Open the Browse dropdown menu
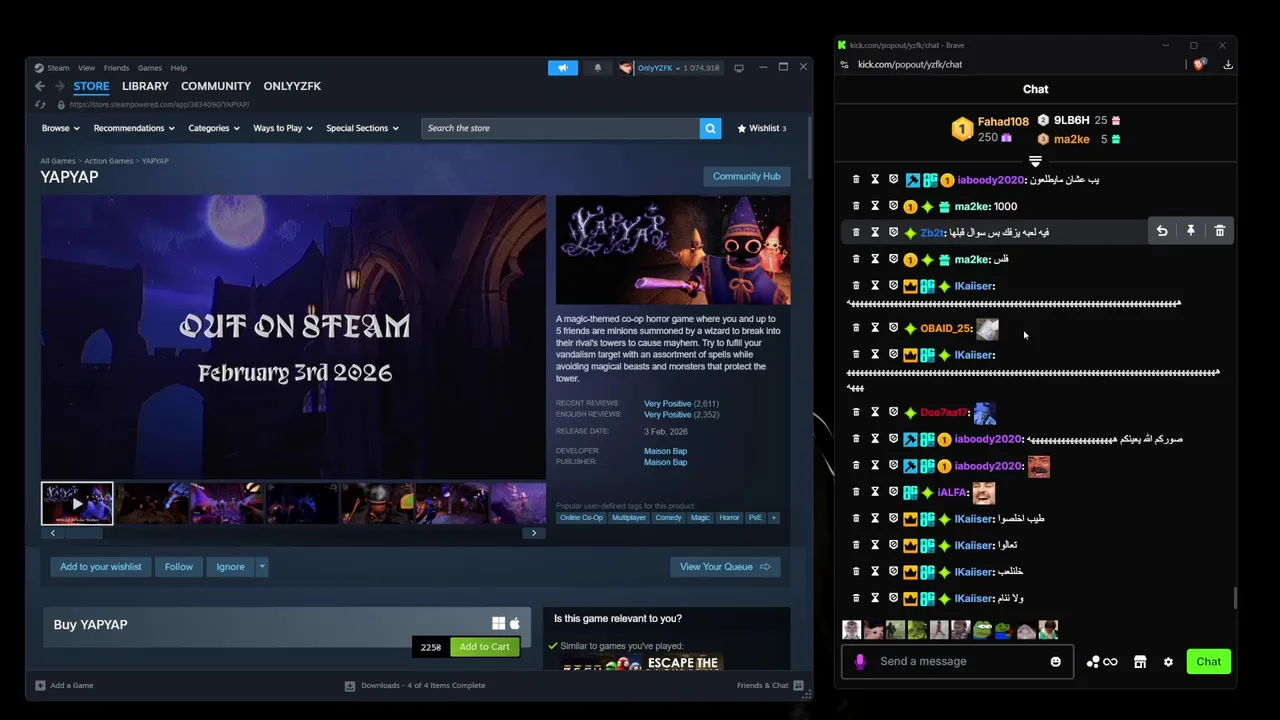The width and height of the screenshot is (1280, 720). click(x=59, y=128)
